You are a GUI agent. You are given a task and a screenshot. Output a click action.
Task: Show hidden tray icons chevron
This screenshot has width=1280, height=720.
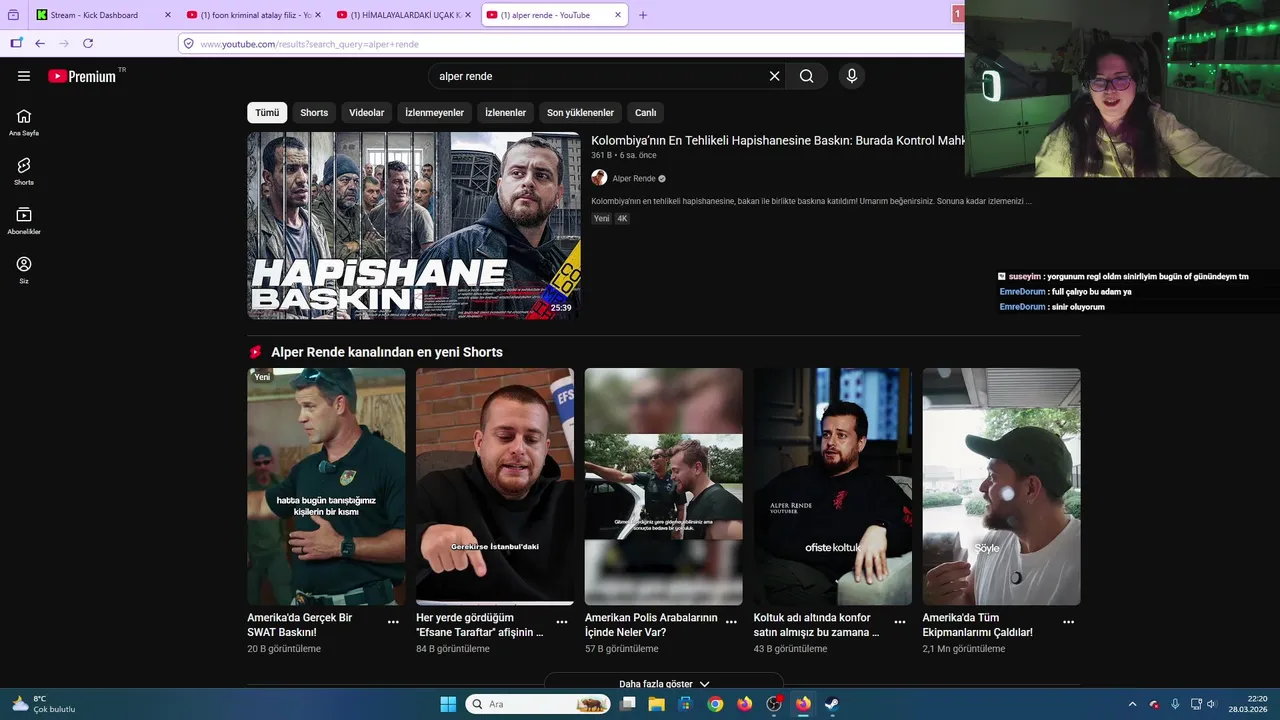(x=1132, y=704)
